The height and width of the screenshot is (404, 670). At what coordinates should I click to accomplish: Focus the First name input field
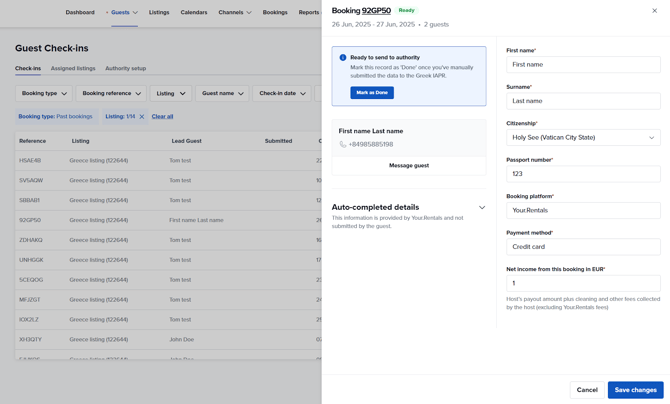pyautogui.click(x=583, y=65)
